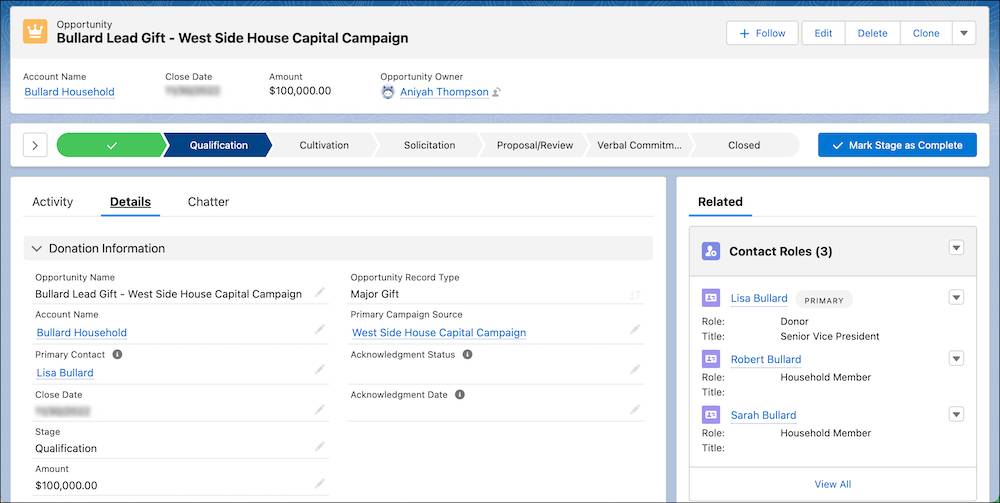
Task: Select the completed green stage step
Action: [112, 145]
